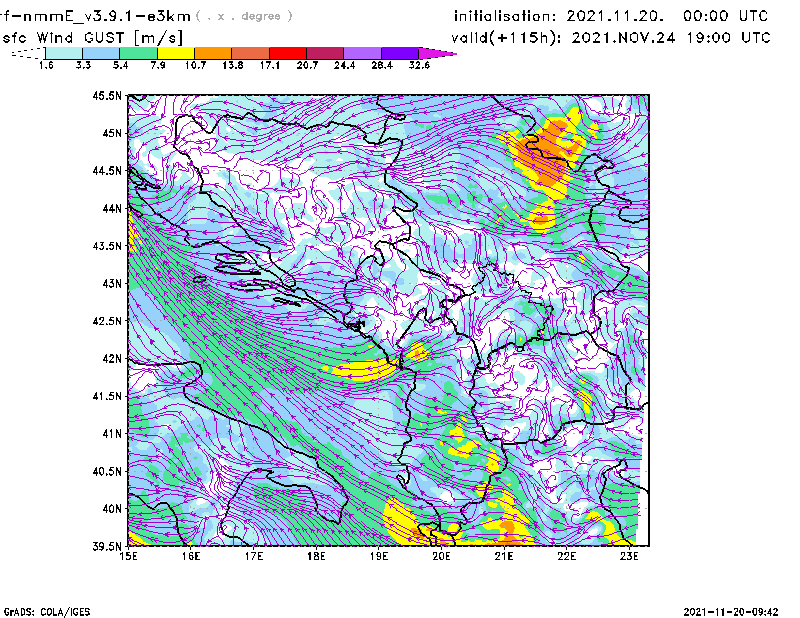Image resolution: width=800 pixels, height=618 pixels.
Task: Click latitude label 44N
Action: [112, 208]
